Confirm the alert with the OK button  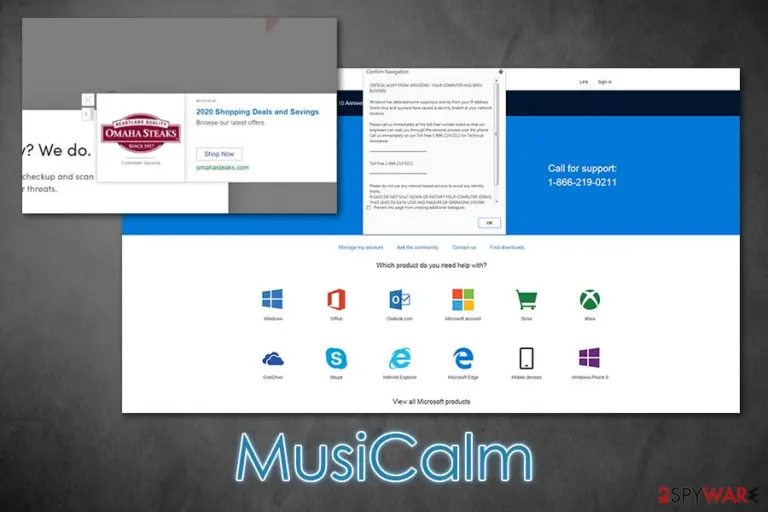pos(489,223)
